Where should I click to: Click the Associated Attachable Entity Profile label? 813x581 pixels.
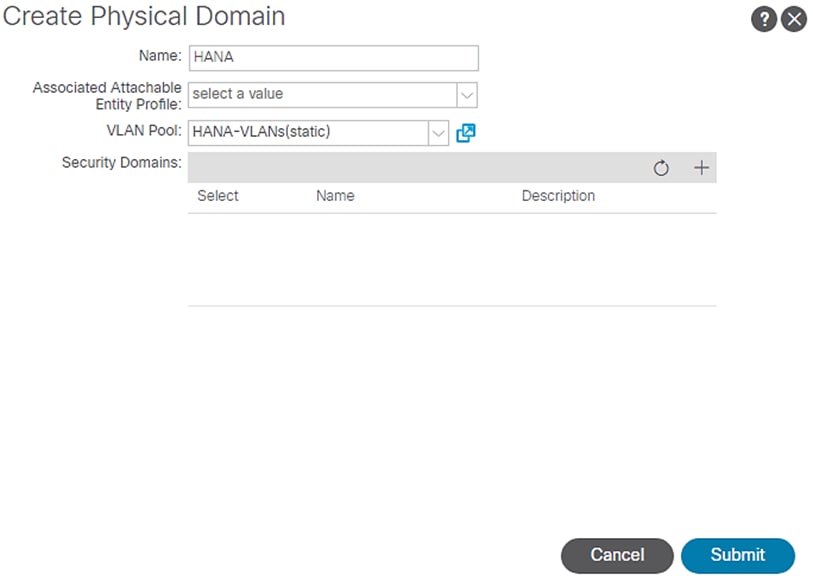[x=107, y=96]
